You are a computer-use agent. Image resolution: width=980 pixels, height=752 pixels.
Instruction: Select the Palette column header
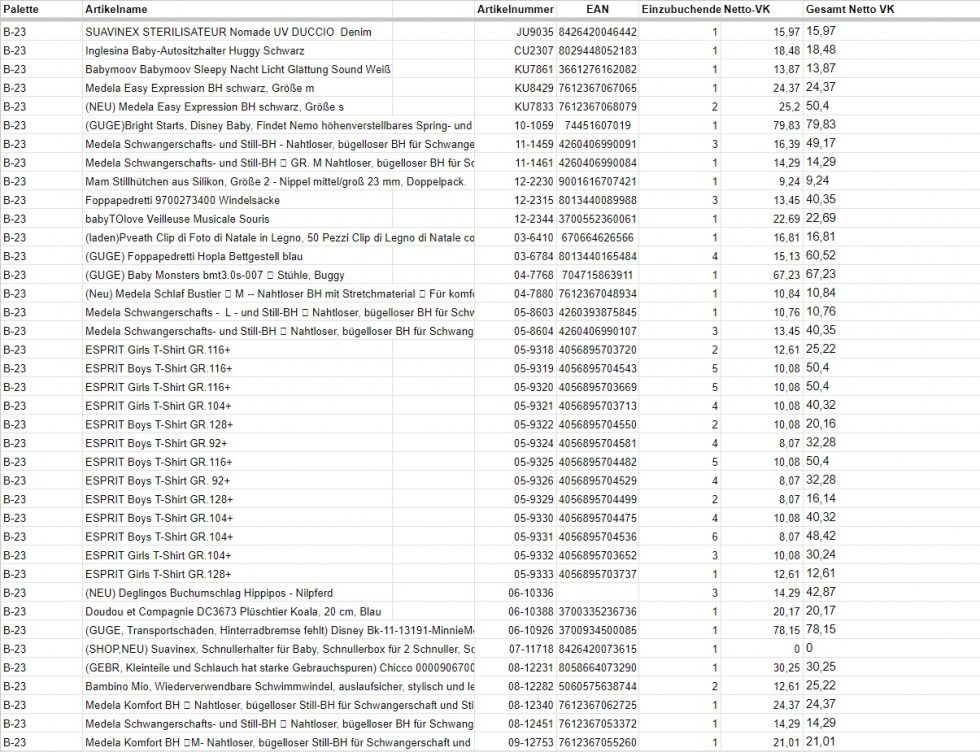click(x=21, y=9)
